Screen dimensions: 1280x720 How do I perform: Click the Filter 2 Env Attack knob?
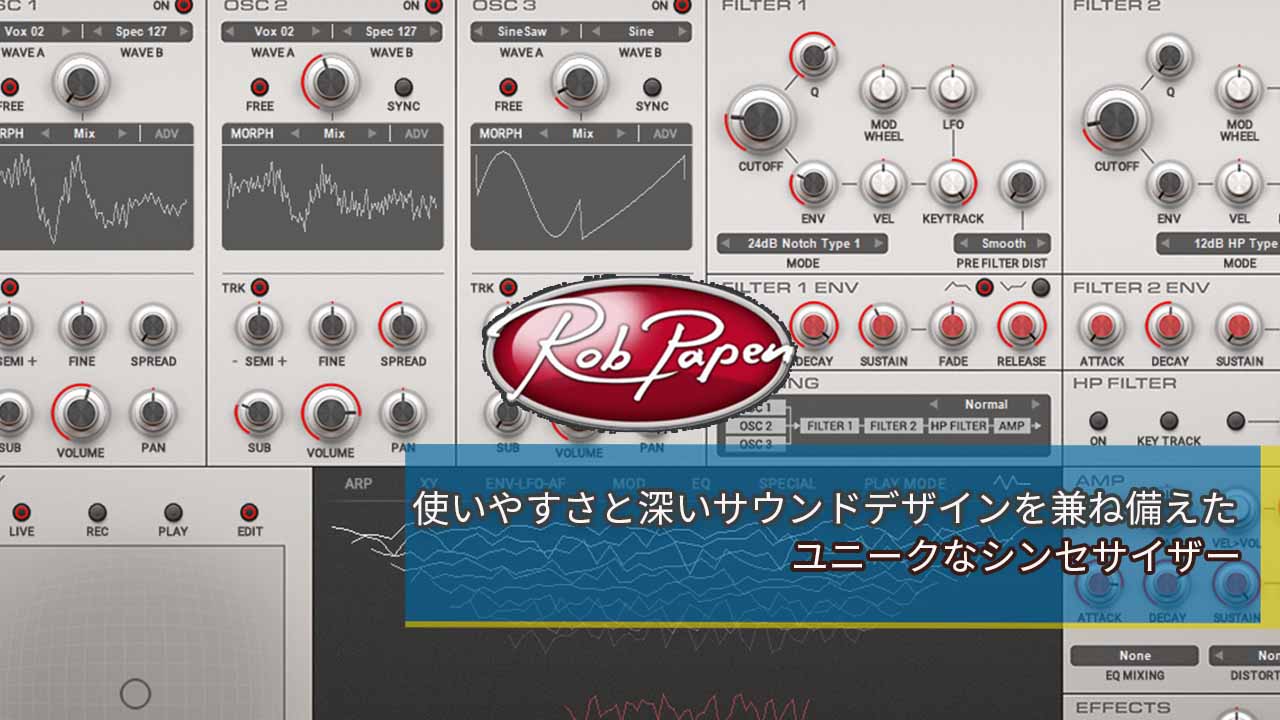click(x=1101, y=326)
